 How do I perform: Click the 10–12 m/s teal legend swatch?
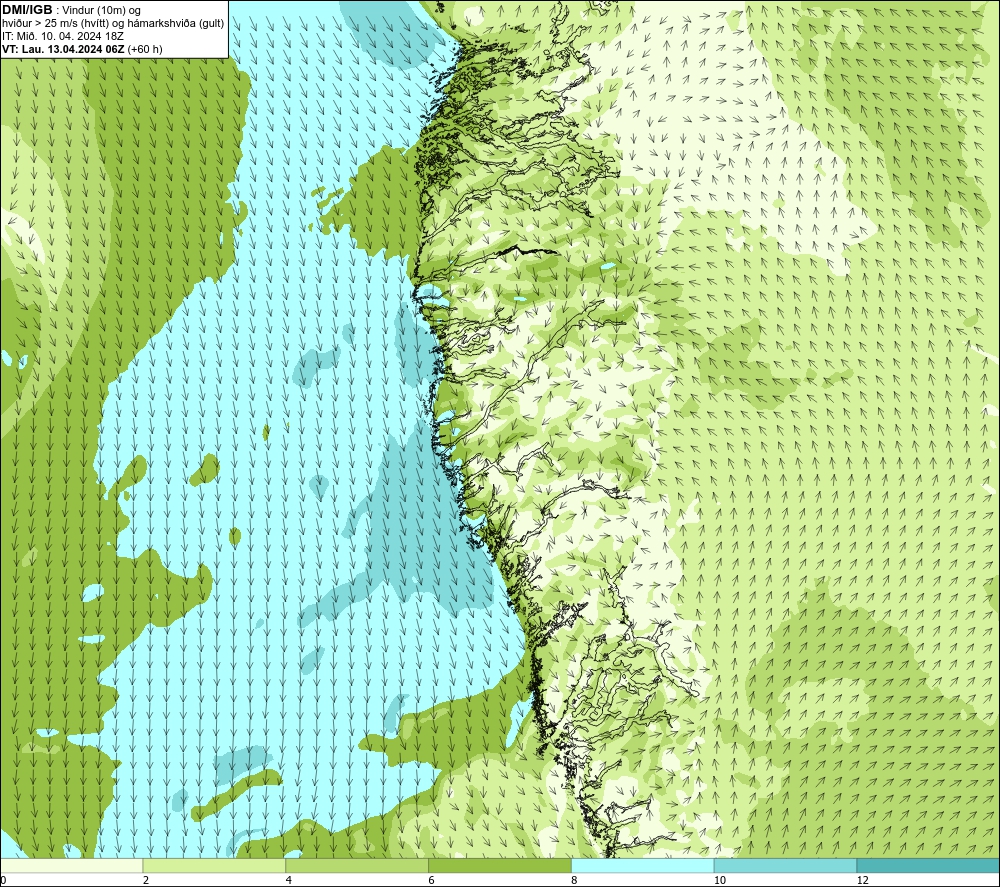(x=786, y=865)
